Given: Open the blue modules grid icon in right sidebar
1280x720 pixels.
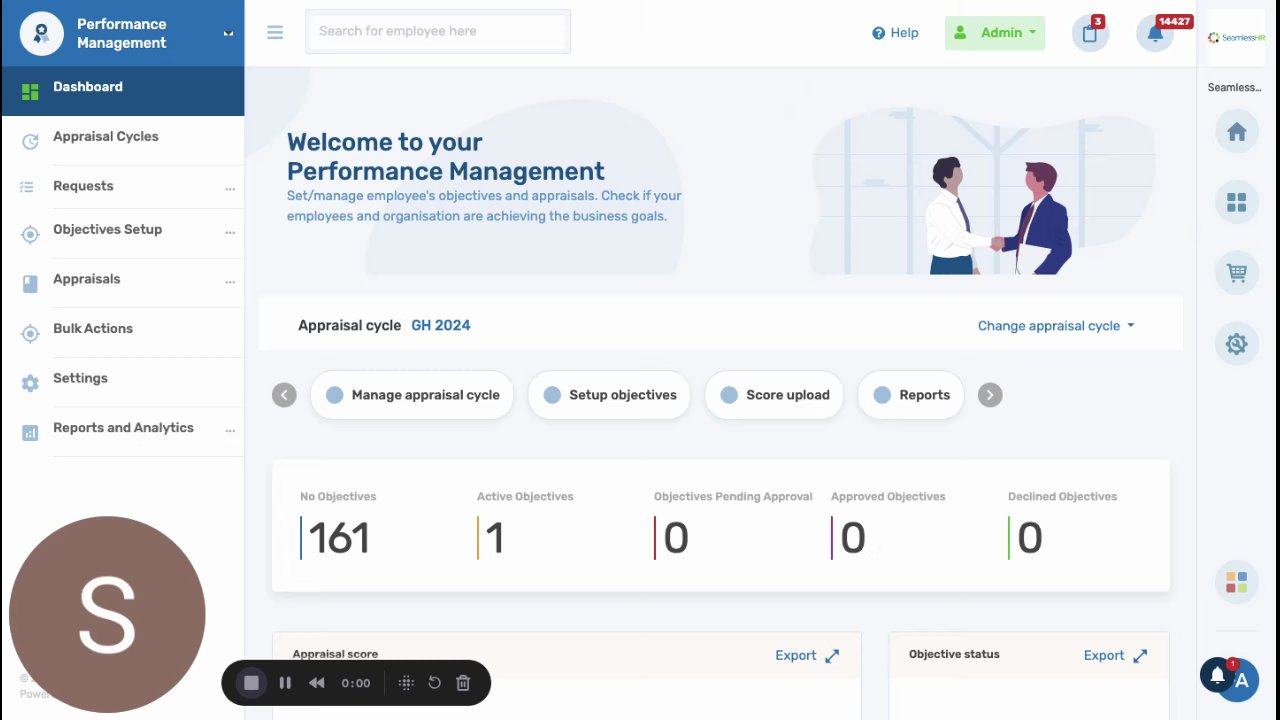Looking at the screenshot, I should [x=1237, y=202].
